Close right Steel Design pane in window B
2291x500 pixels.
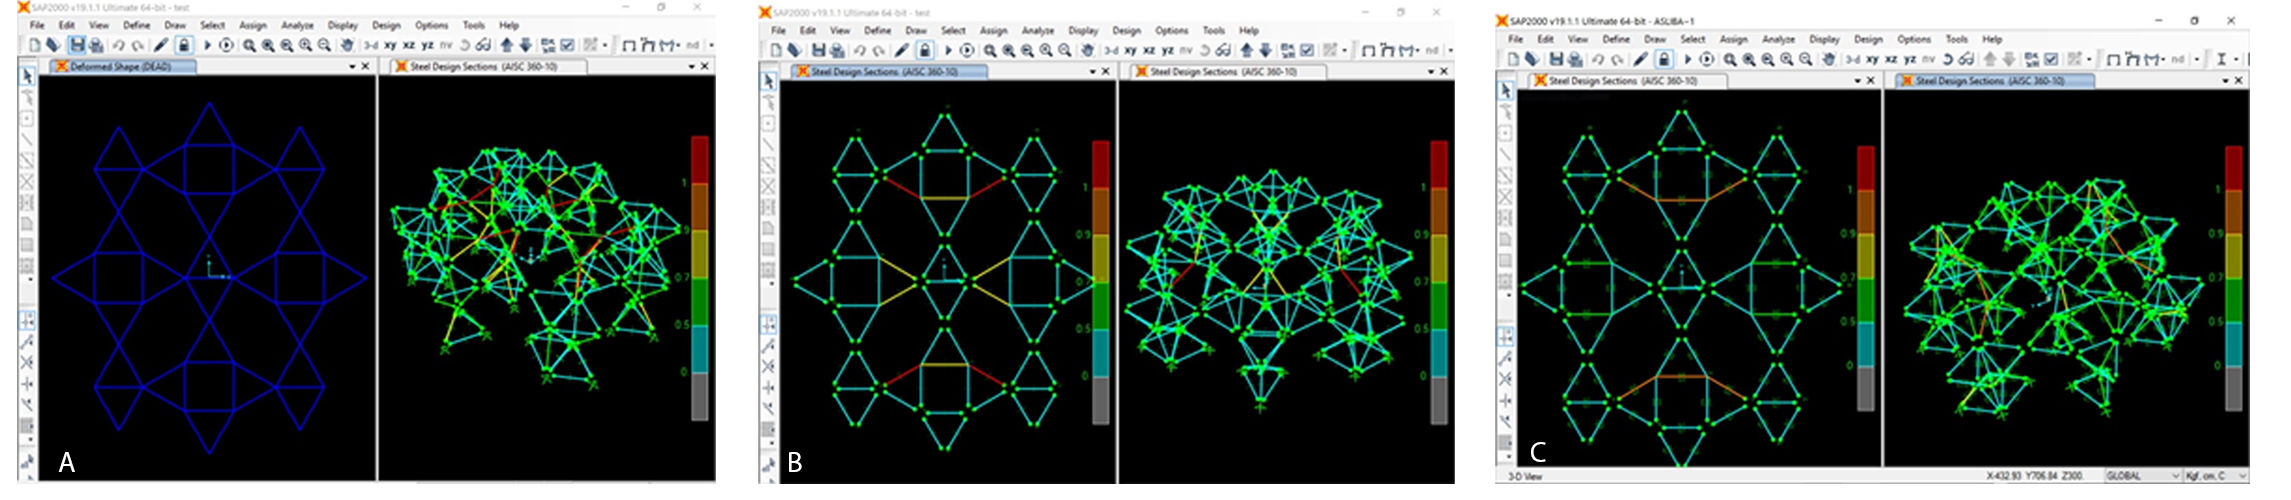click(1444, 72)
